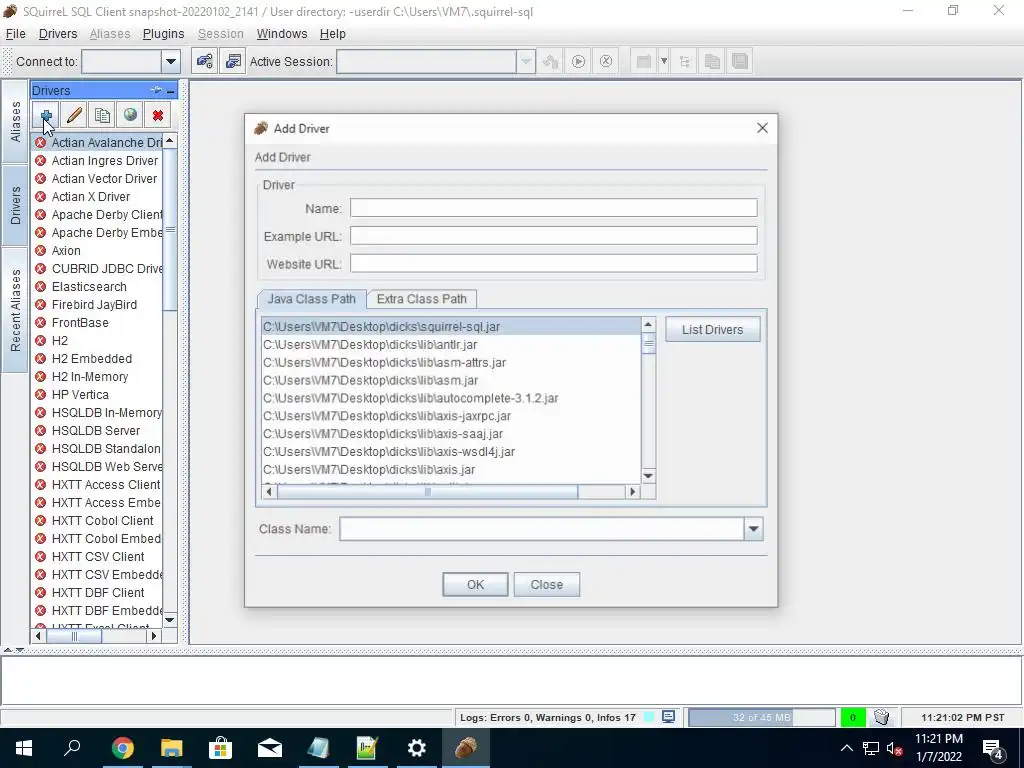Click the drivers list scroll down arrow
Image resolution: width=1024 pixels, height=768 pixels.
[x=170, y=620]
